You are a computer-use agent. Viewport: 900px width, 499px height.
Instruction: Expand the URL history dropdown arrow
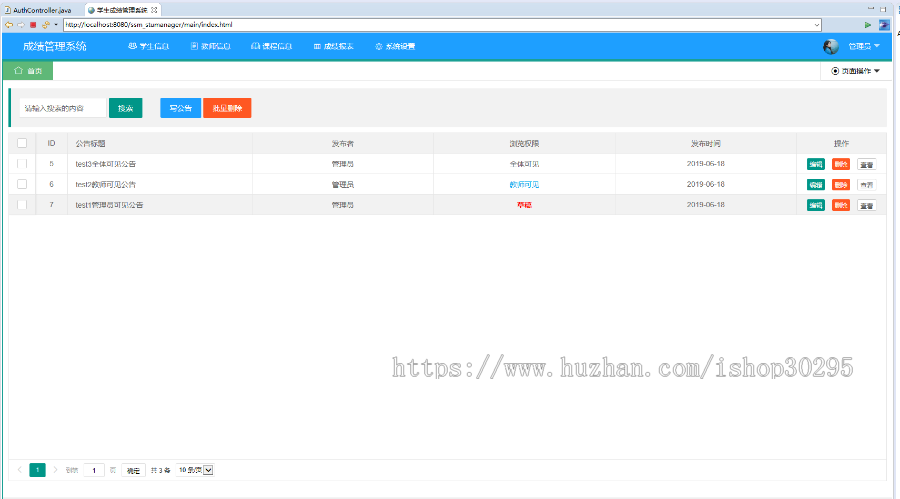[816, 25]
